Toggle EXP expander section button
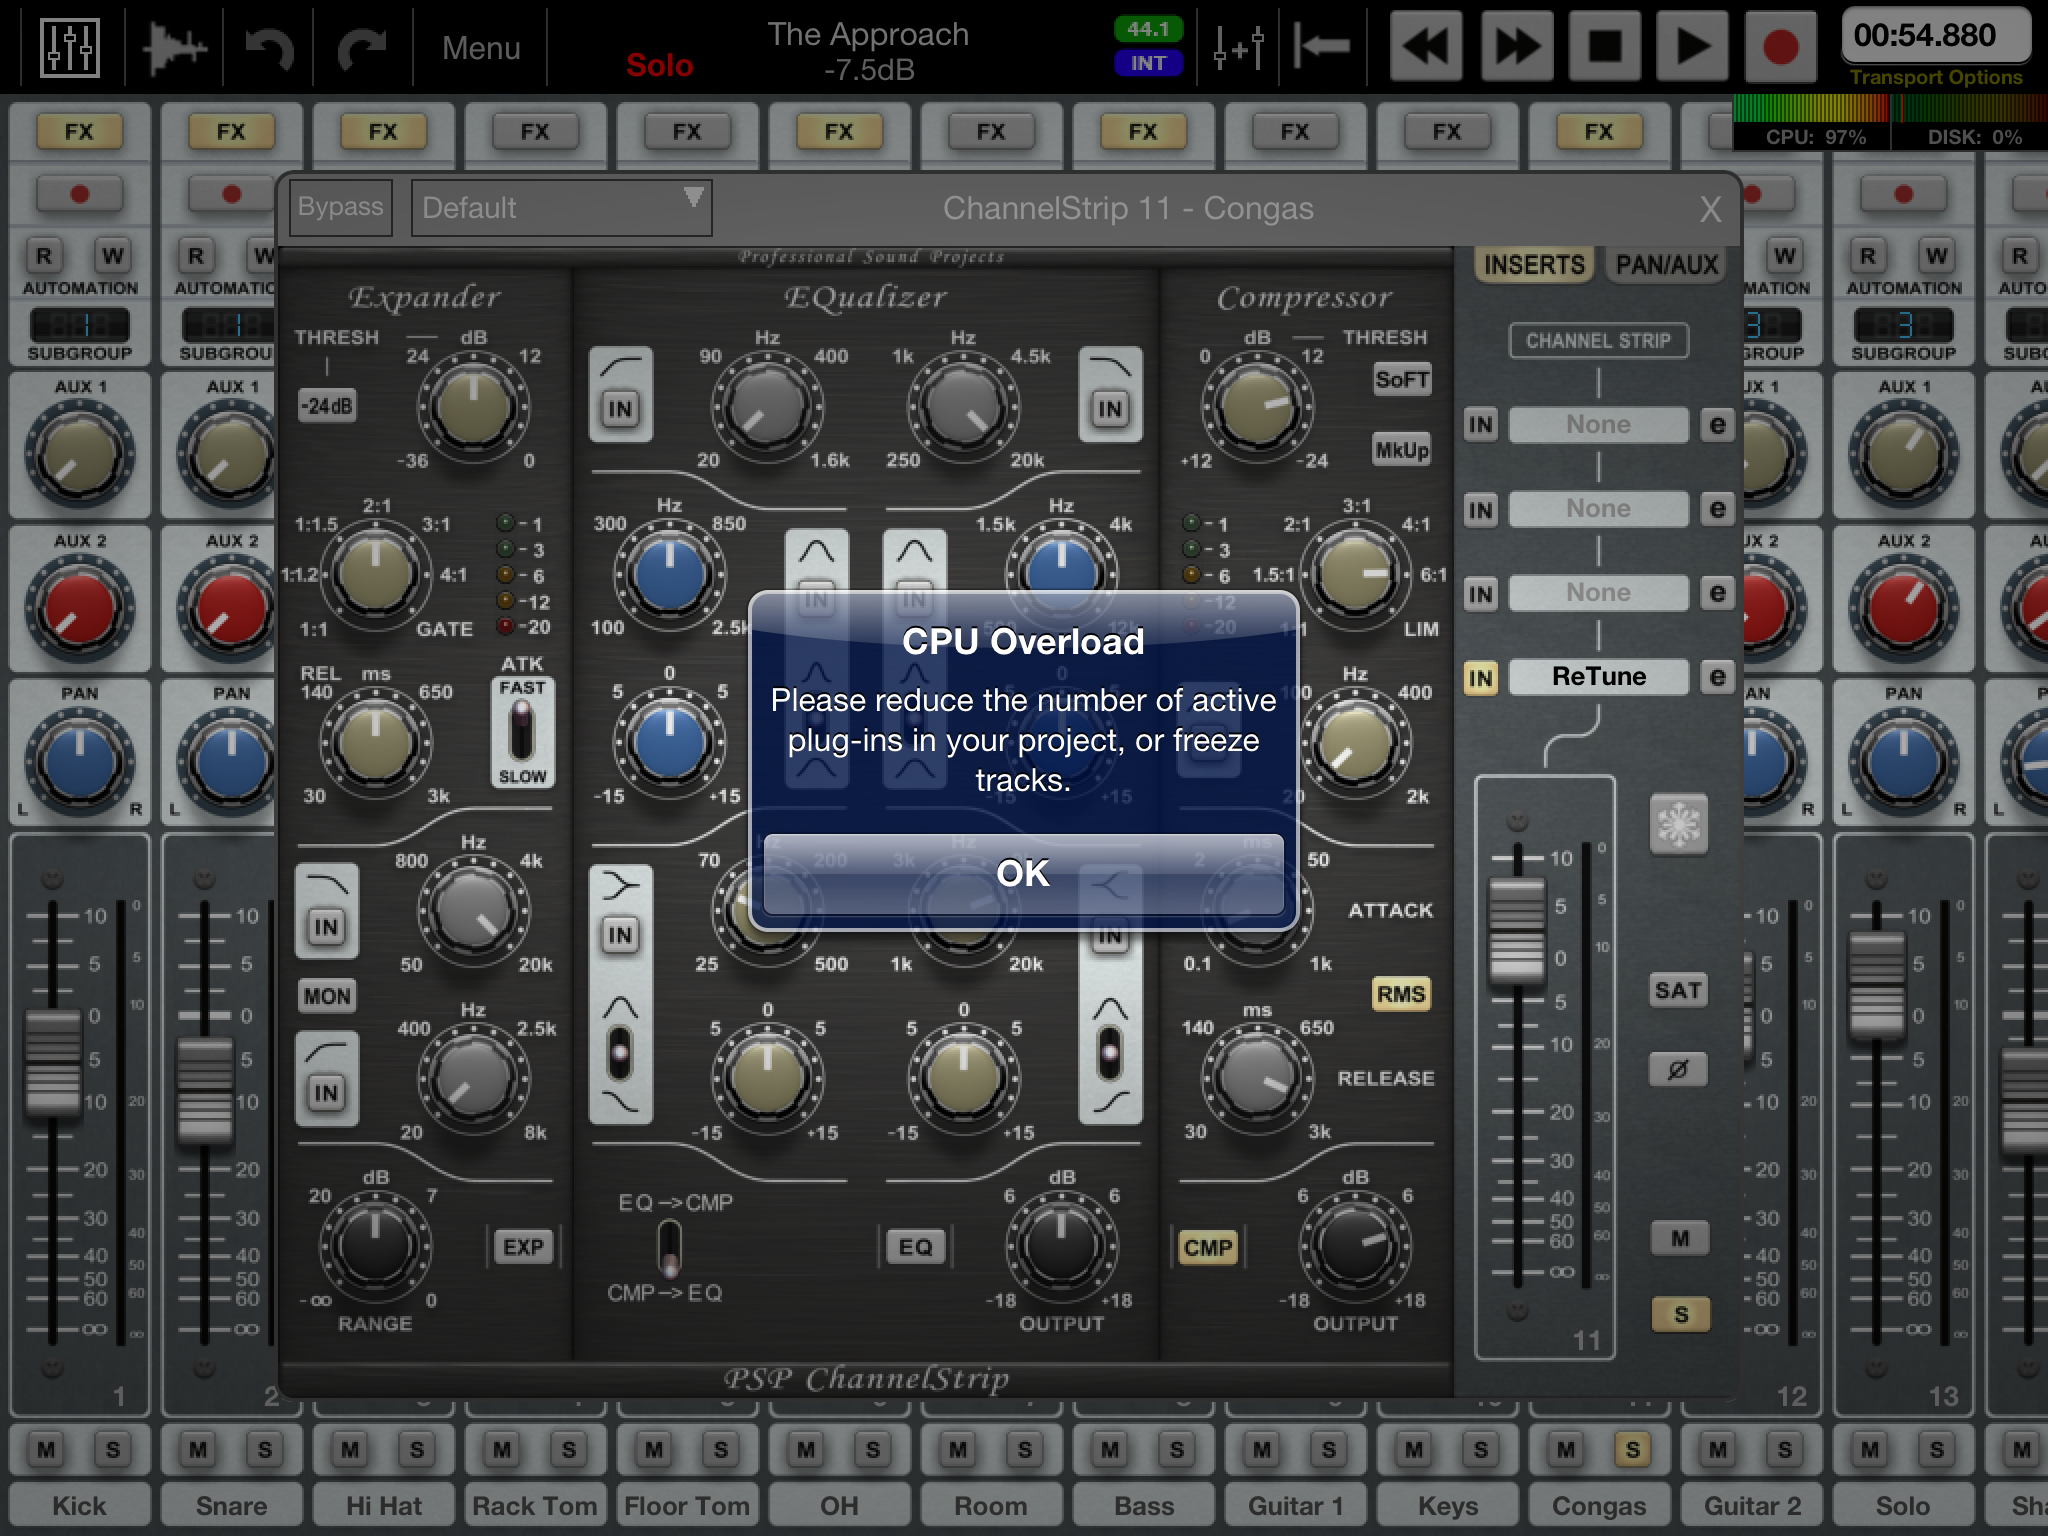Viewport: 2048px width, 1536px height. pos(523,1247)
